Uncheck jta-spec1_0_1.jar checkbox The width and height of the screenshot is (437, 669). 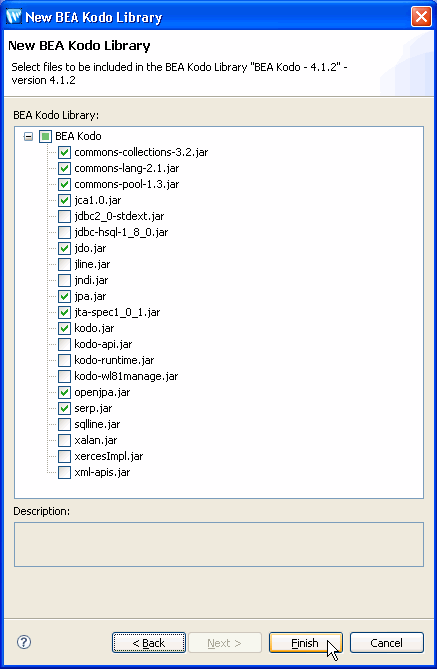(64, 312)
